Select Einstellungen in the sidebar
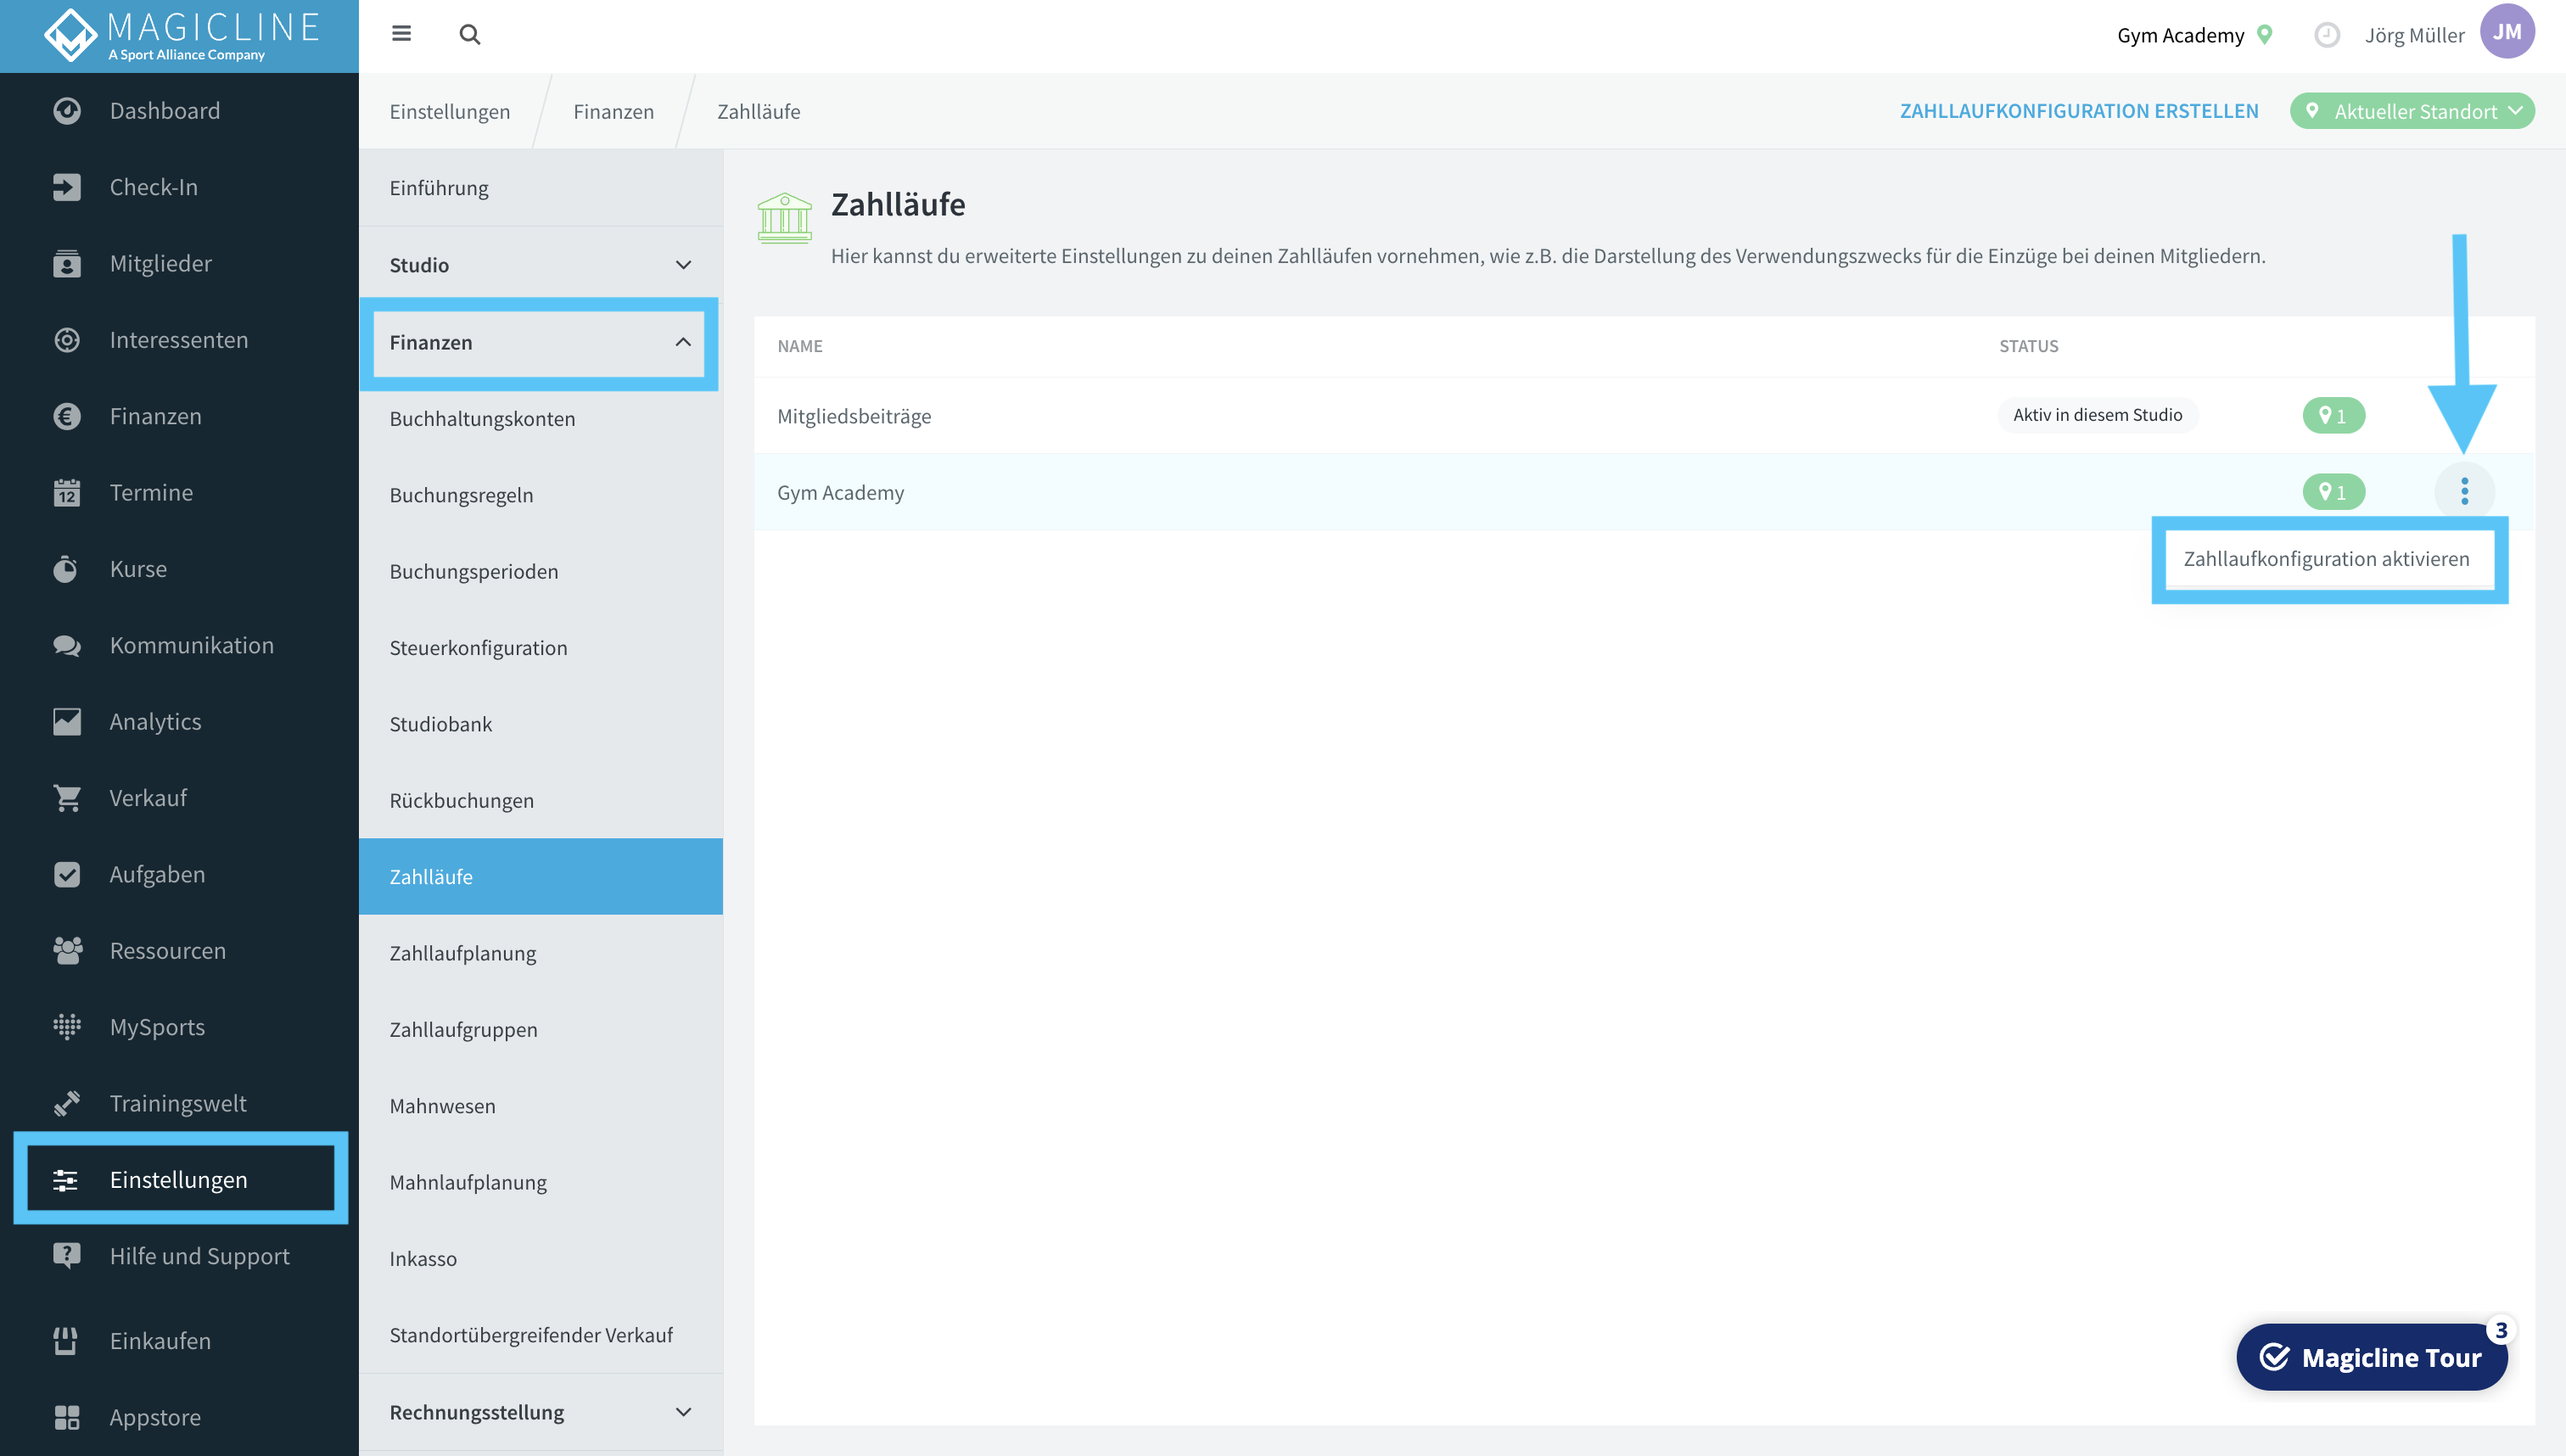 [180, 1179]
